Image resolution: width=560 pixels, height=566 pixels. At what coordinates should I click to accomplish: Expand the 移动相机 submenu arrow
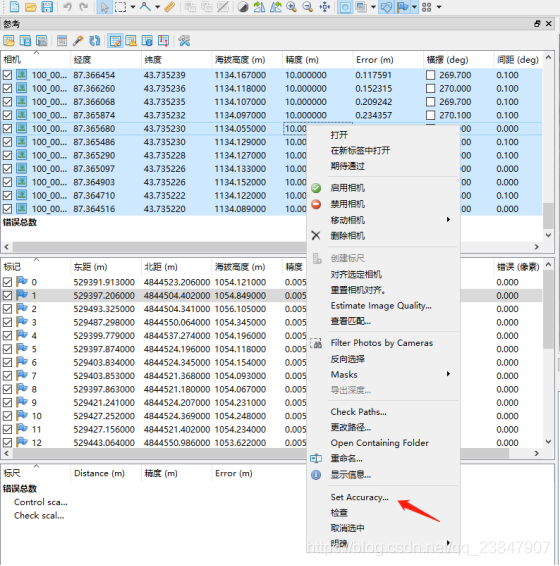pyautogui.click(x=448, y=219)
